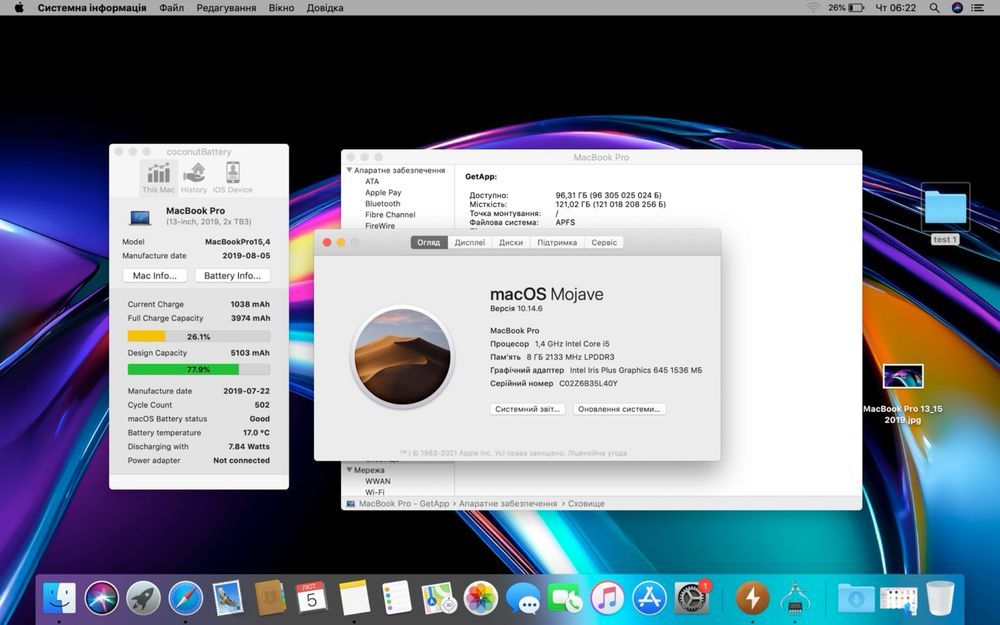This screenshot has width=1000, height=625.
Task: Open Launchpad rocket icon in dock
Action: [143, 599]
